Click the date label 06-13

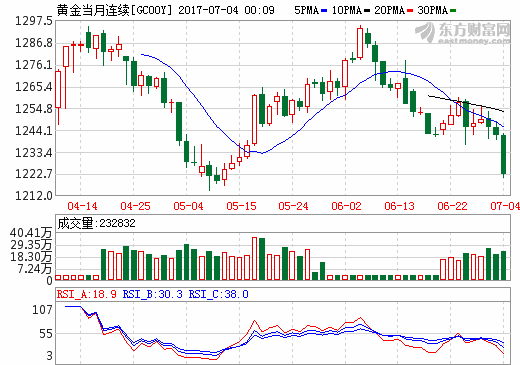click(x=399, y=206)
